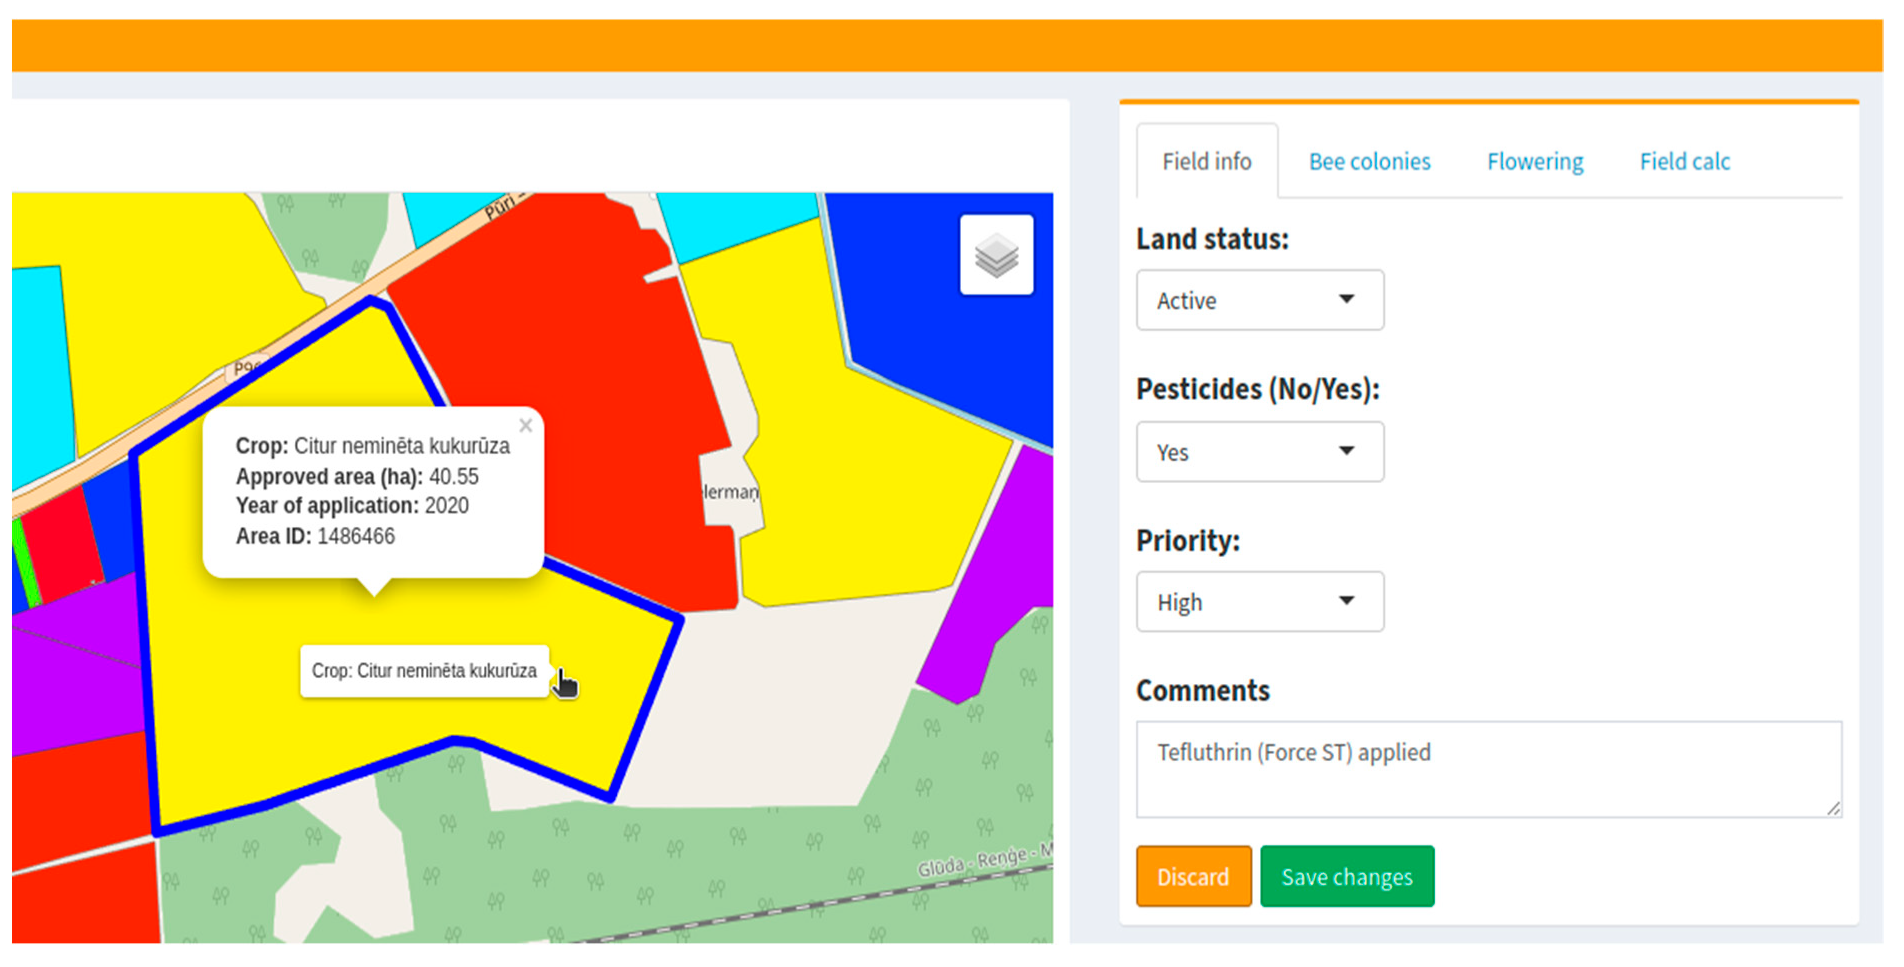Grab the Comments box resize handle
This screenshot has width=1904, height=967.
[1832, 808]
